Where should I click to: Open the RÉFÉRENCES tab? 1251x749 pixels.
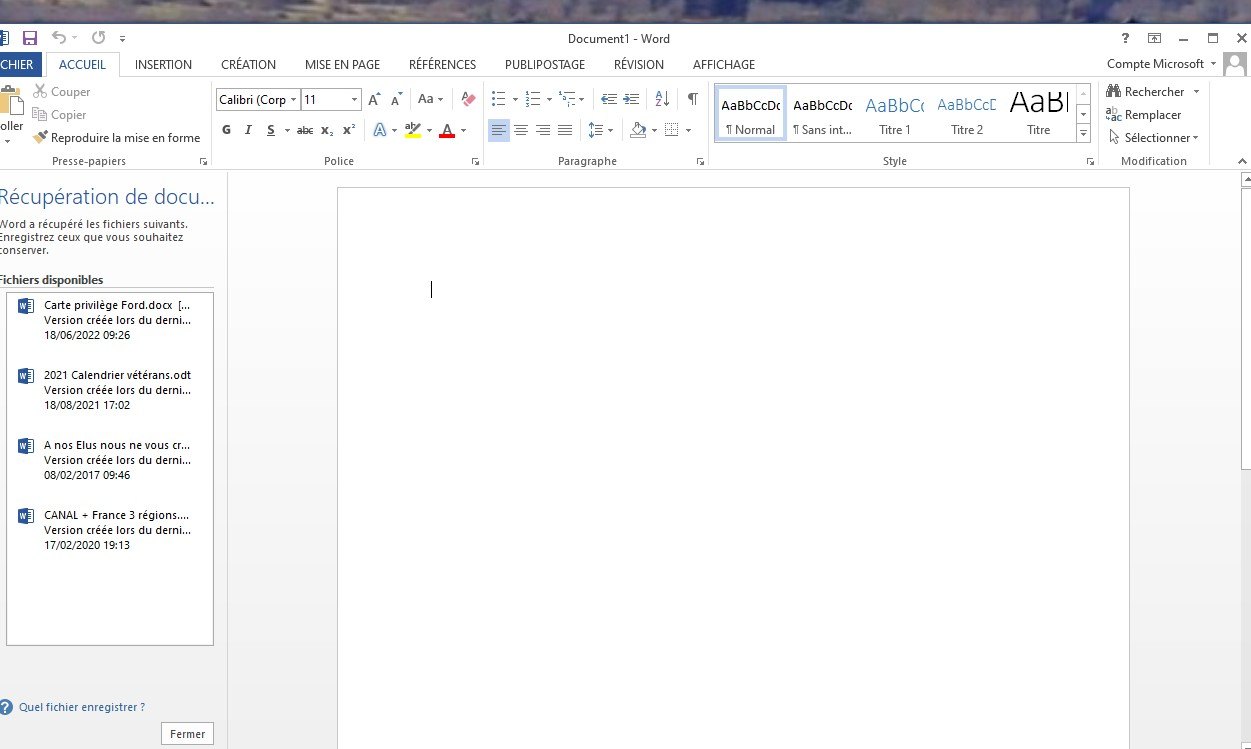click(x=442, y=64)
